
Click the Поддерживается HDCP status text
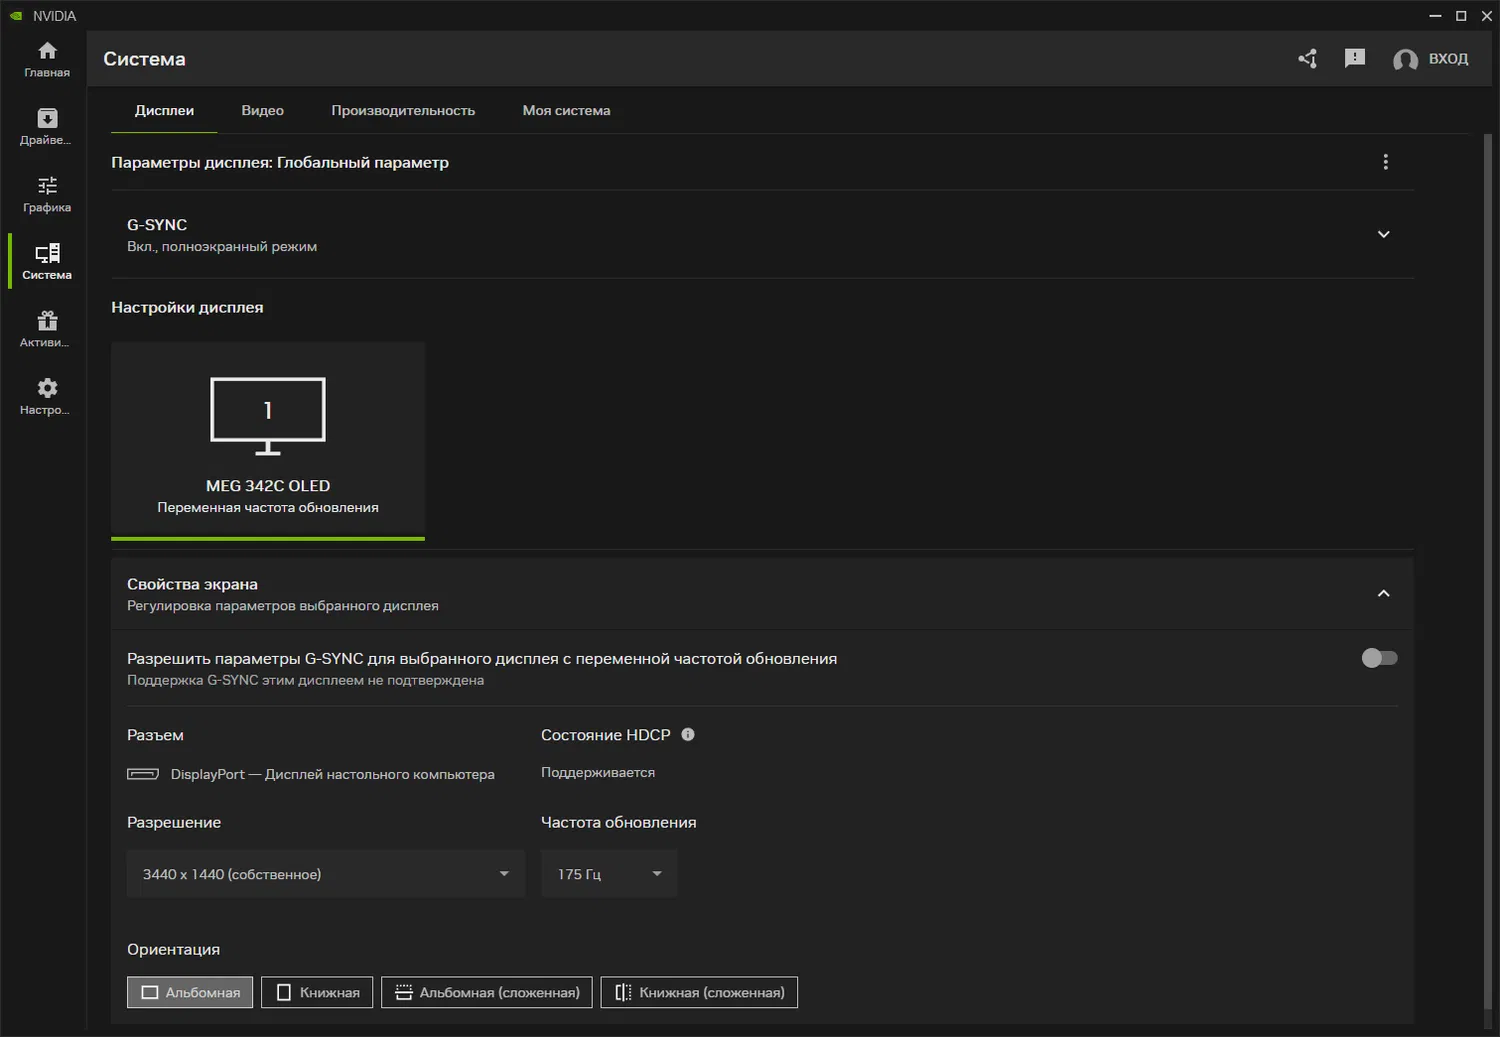598,772
